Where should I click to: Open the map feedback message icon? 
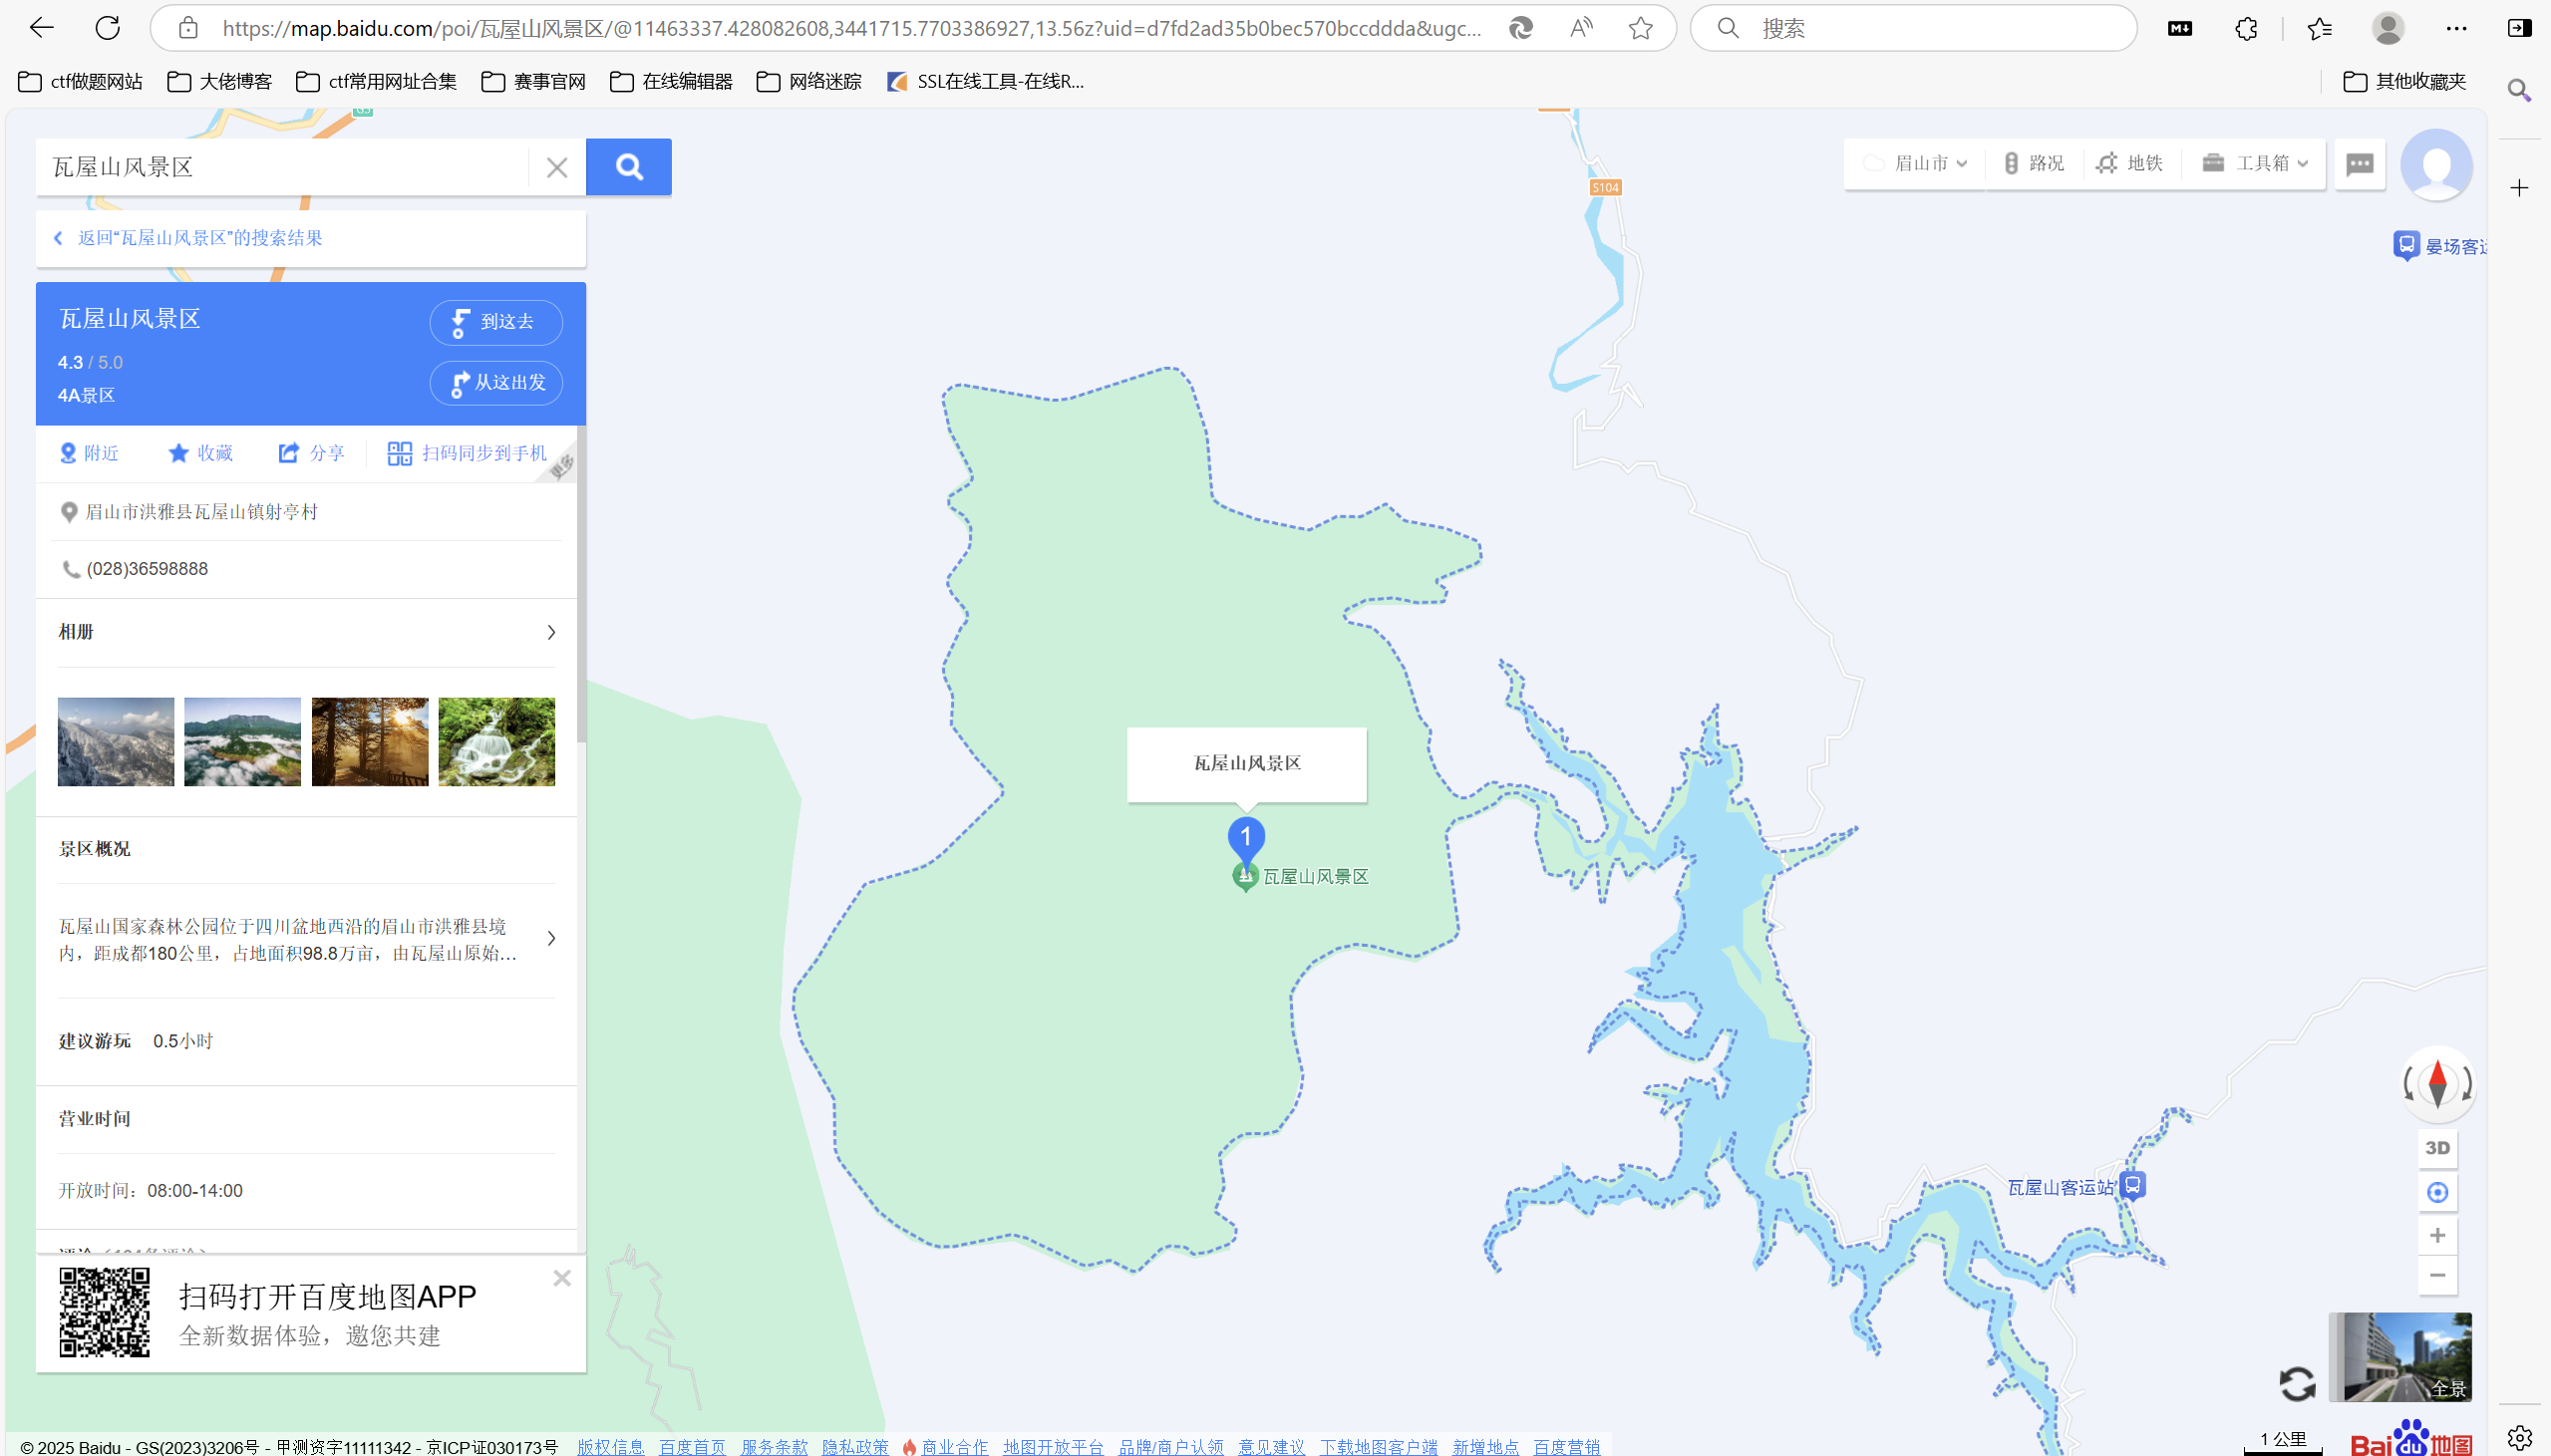pyautogui.click(x=2360, y=164)
